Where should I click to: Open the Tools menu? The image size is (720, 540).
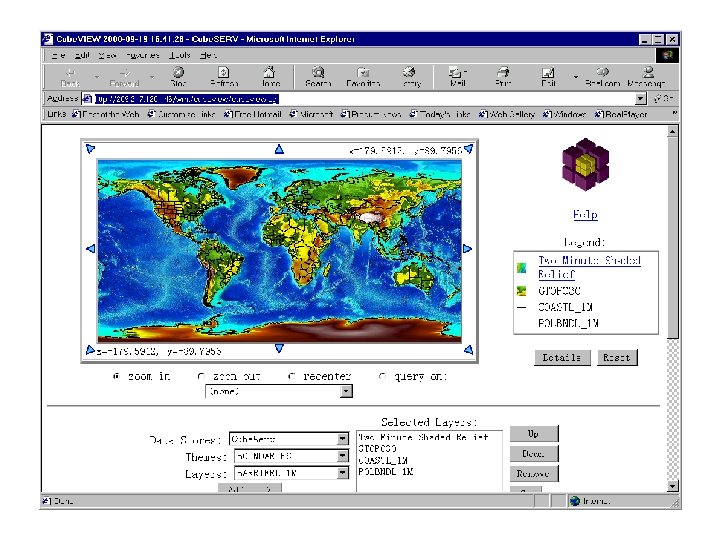(180, 56)
